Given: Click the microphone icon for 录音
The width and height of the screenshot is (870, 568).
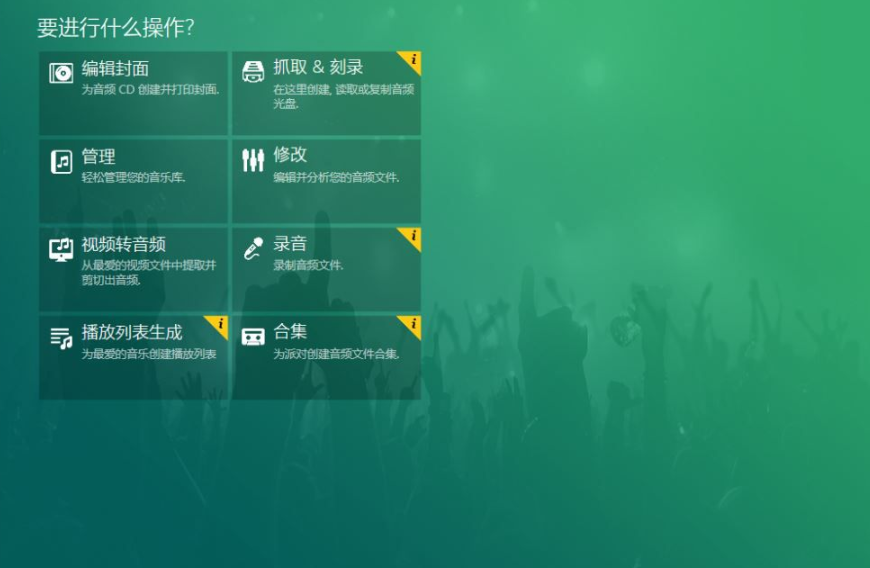Looking at the screenshot, I should [254, 248].
